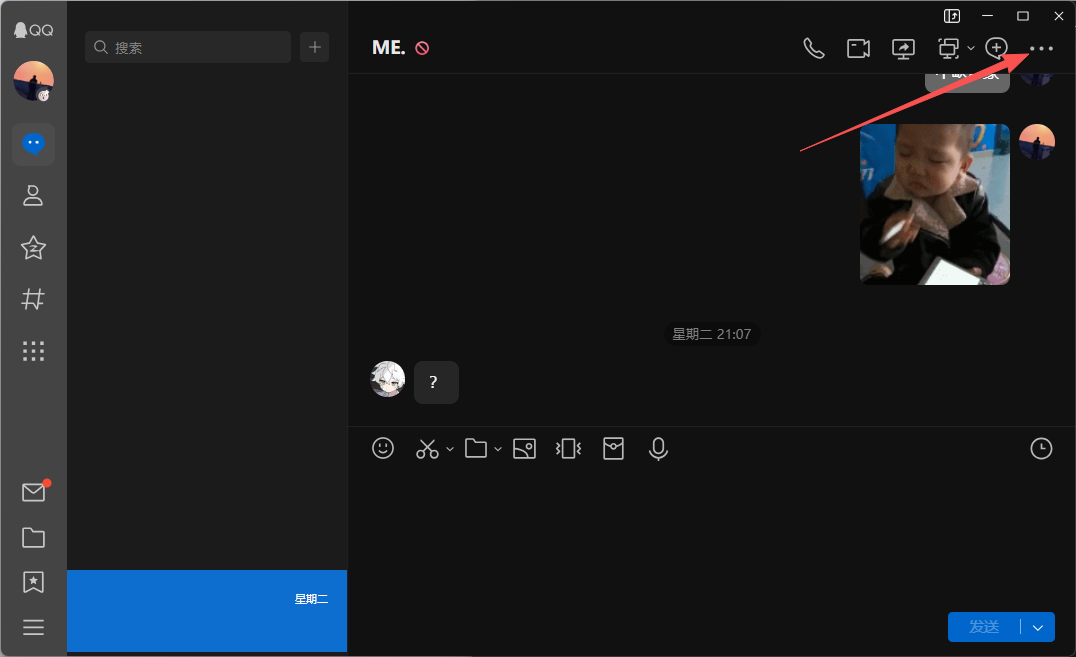This screenshot has width=1076, height=657.
Task: Toggle the separate window layout icon
Action: 952,16
